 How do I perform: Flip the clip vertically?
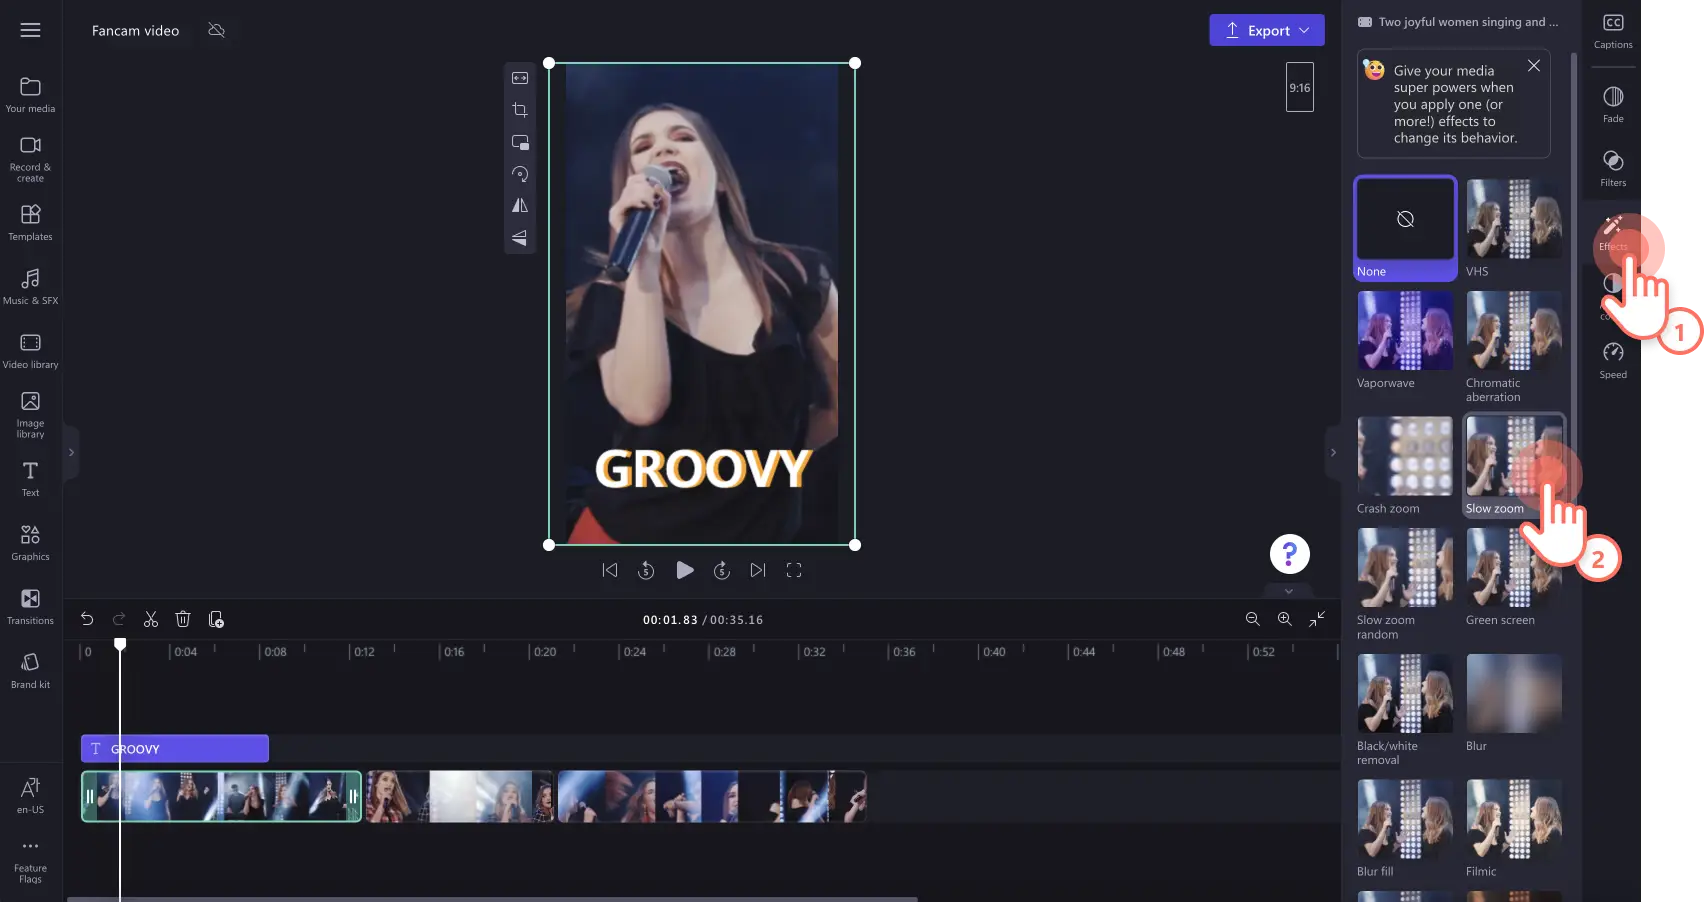pos(520,238)
